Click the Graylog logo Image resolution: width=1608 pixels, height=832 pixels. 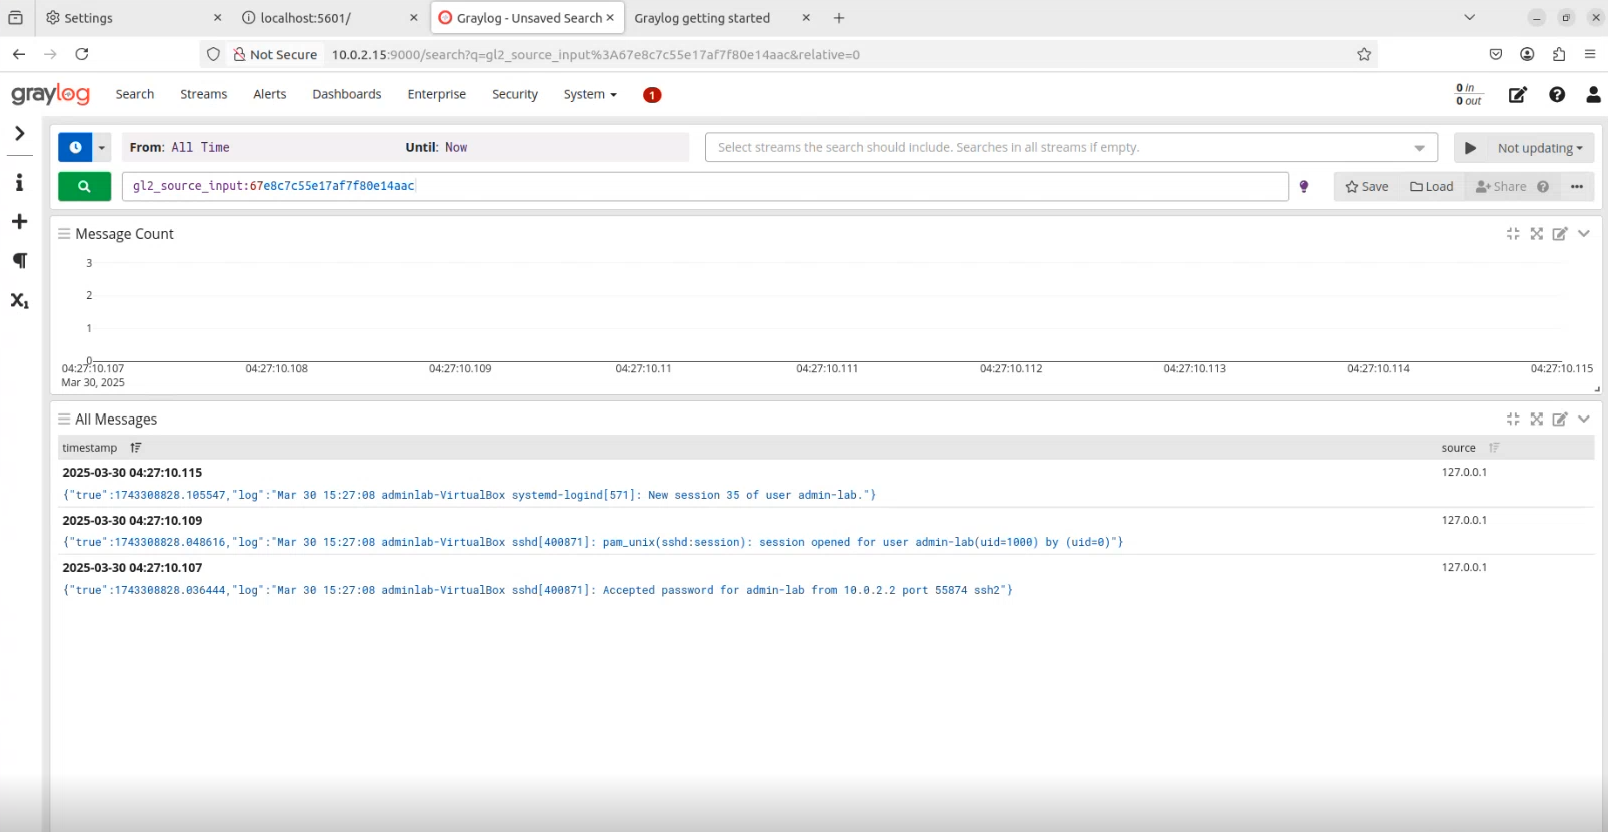click(50, 94)
